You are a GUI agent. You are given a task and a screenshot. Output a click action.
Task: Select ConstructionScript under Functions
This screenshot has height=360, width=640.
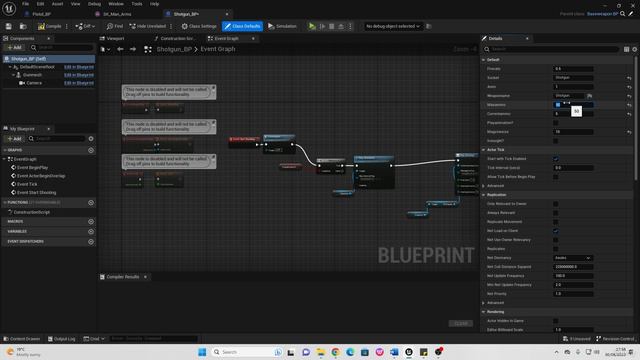31,212
